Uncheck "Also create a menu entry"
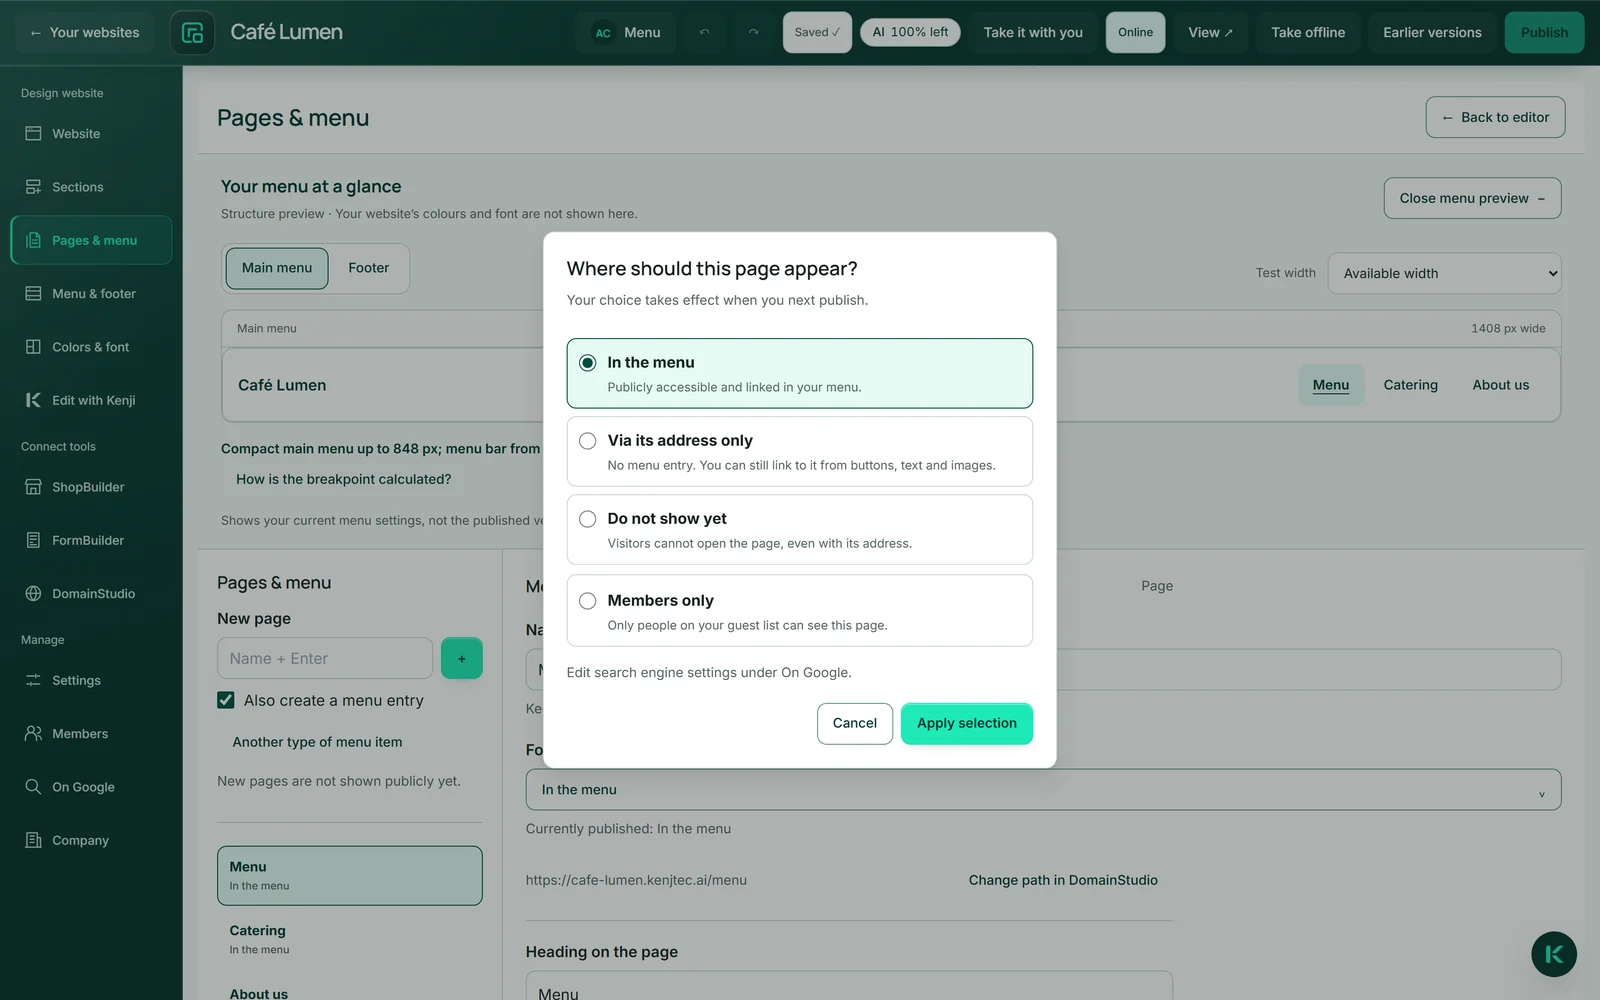Screen dimensions: 1600x1000 226,700
